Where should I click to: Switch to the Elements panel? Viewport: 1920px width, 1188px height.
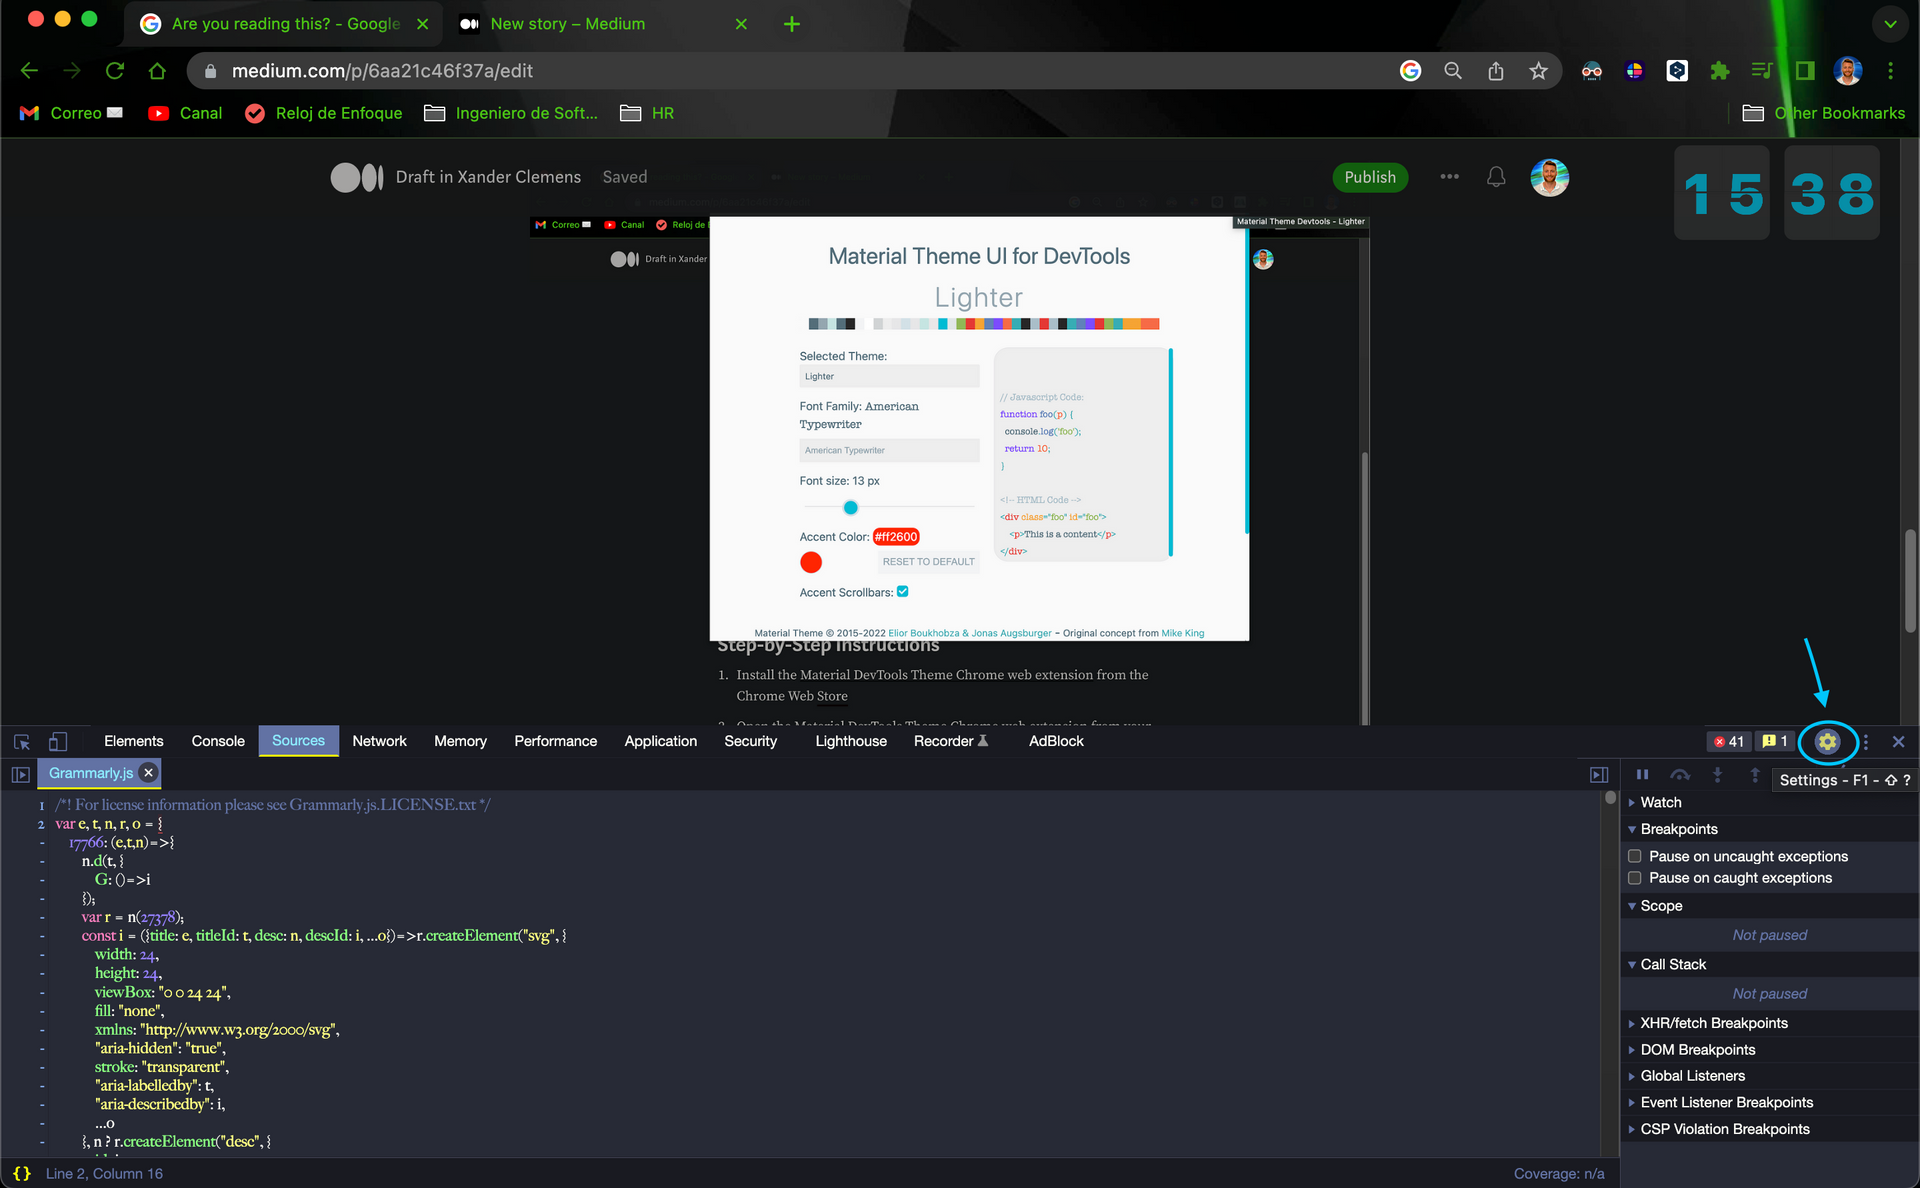[133, 741]
